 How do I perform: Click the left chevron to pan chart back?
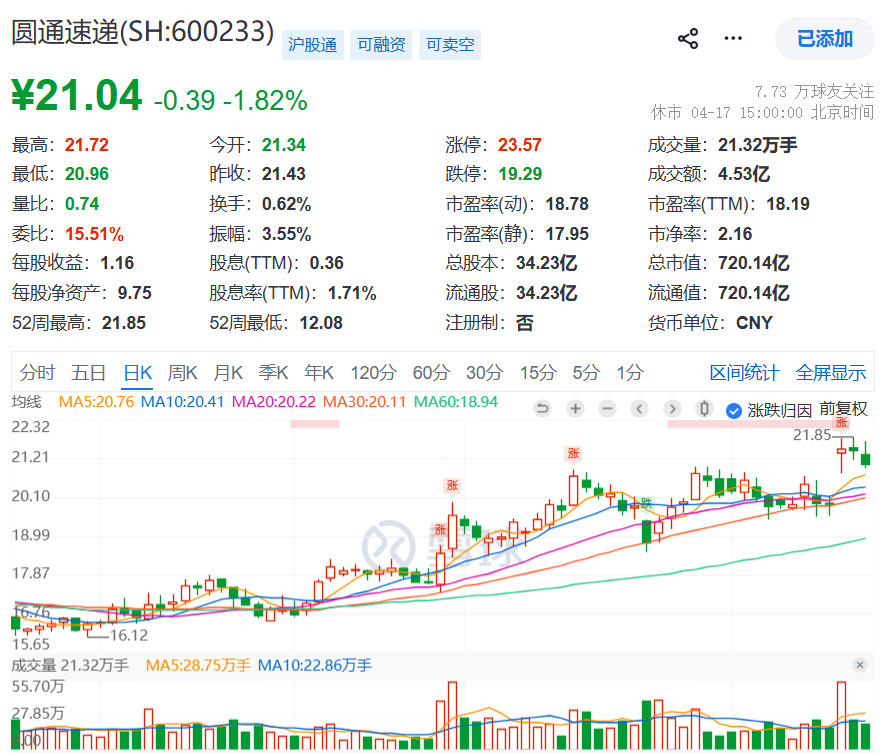[639, 409]
